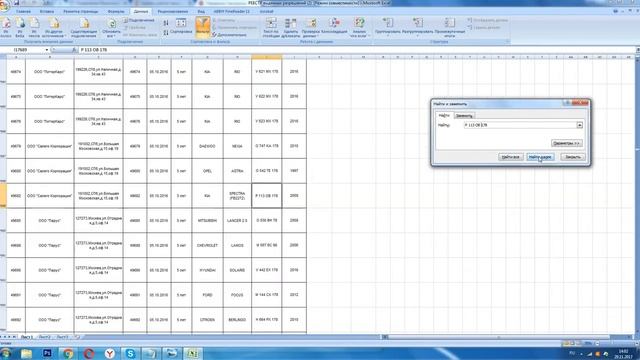Screen dimensions: 640x360
Task: Select cell containing SPECTRA (FB2272)
Action: click(237, 196)
